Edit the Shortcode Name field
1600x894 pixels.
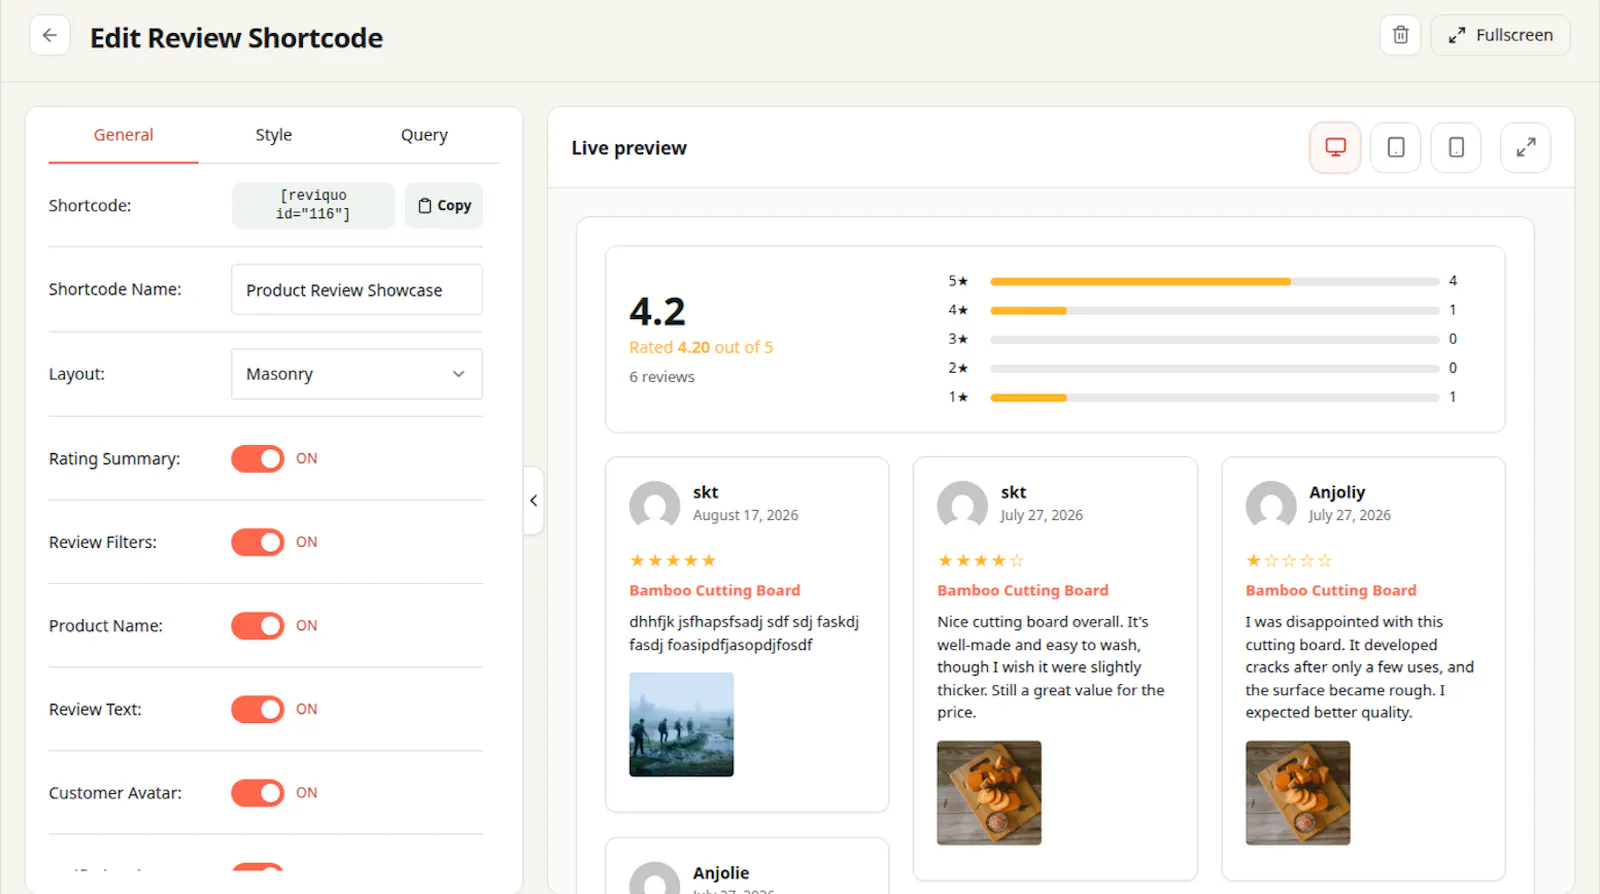[357, 290]
